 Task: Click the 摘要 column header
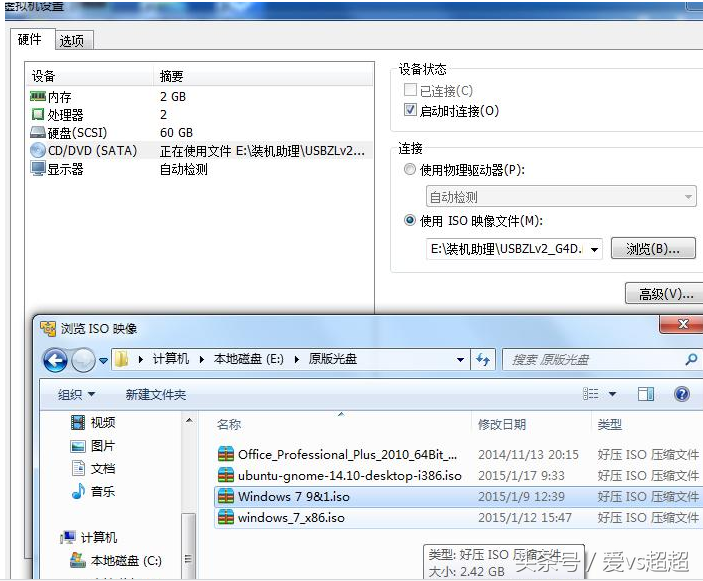[171, 76]
